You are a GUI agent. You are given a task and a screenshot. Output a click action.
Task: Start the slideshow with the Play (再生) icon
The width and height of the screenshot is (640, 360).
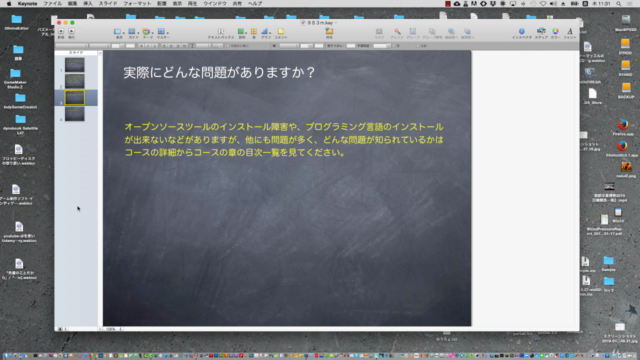click(71, 31)
